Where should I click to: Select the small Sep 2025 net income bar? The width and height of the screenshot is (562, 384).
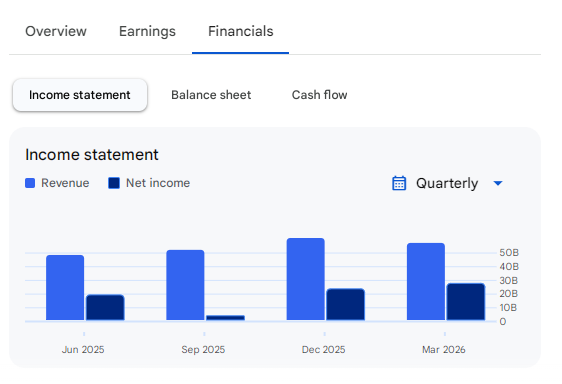(225, 318)
